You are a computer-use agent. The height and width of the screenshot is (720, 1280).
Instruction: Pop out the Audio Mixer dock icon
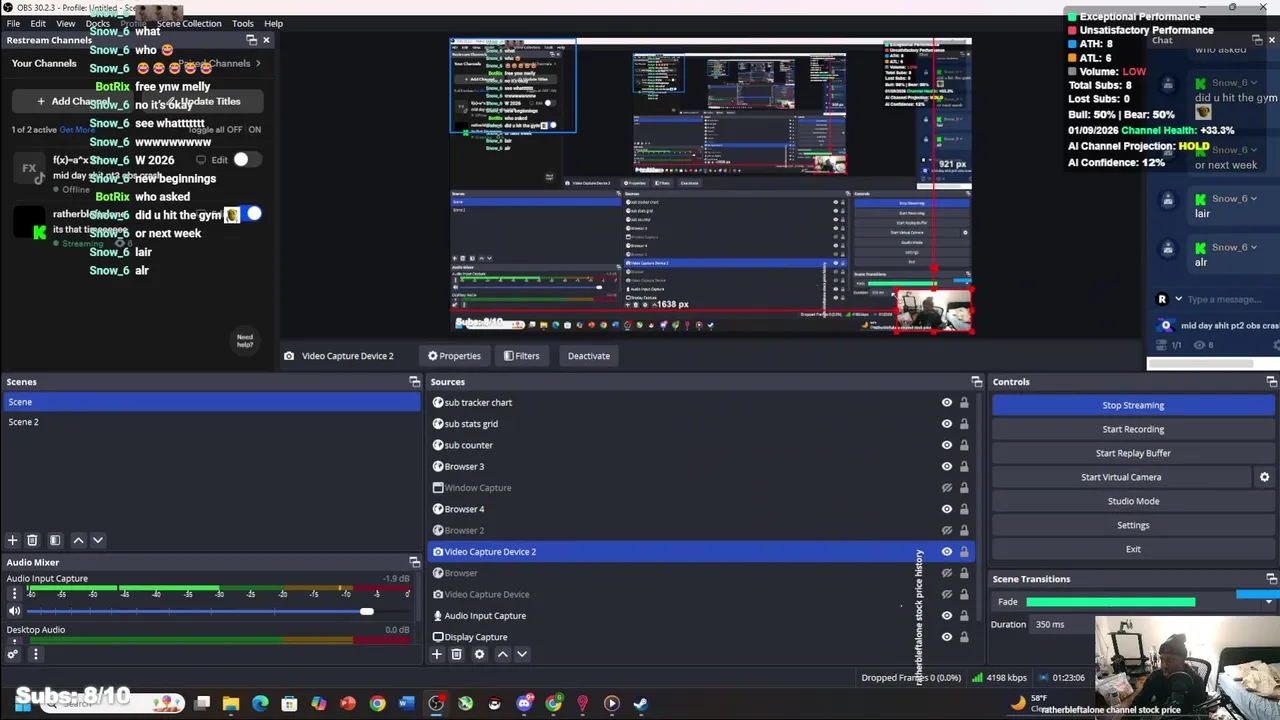[415, 562]
